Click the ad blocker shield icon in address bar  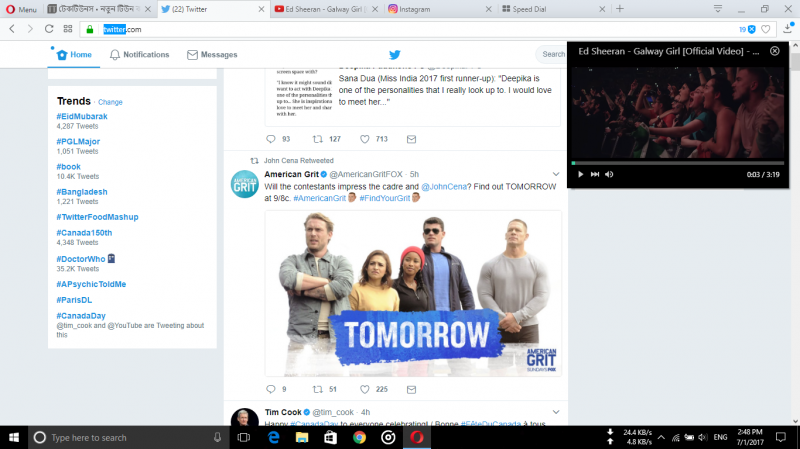(752, 30)
